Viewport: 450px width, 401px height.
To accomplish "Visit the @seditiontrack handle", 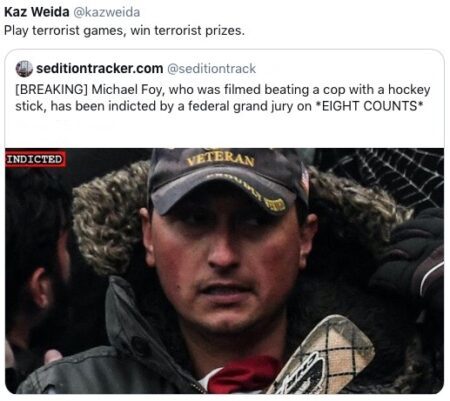I will (x=211, y=69).
